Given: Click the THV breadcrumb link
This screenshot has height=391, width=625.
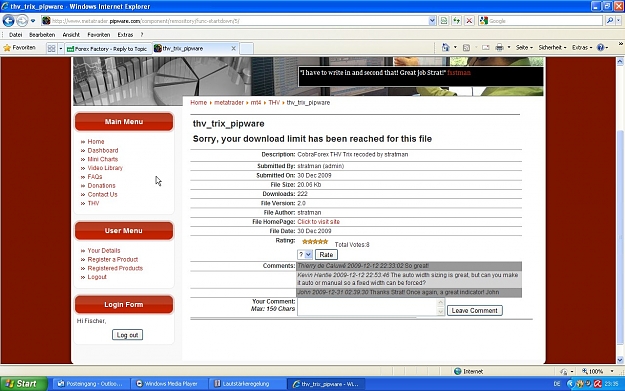Looking at the screenshot, I should click(x=274, y=102).
